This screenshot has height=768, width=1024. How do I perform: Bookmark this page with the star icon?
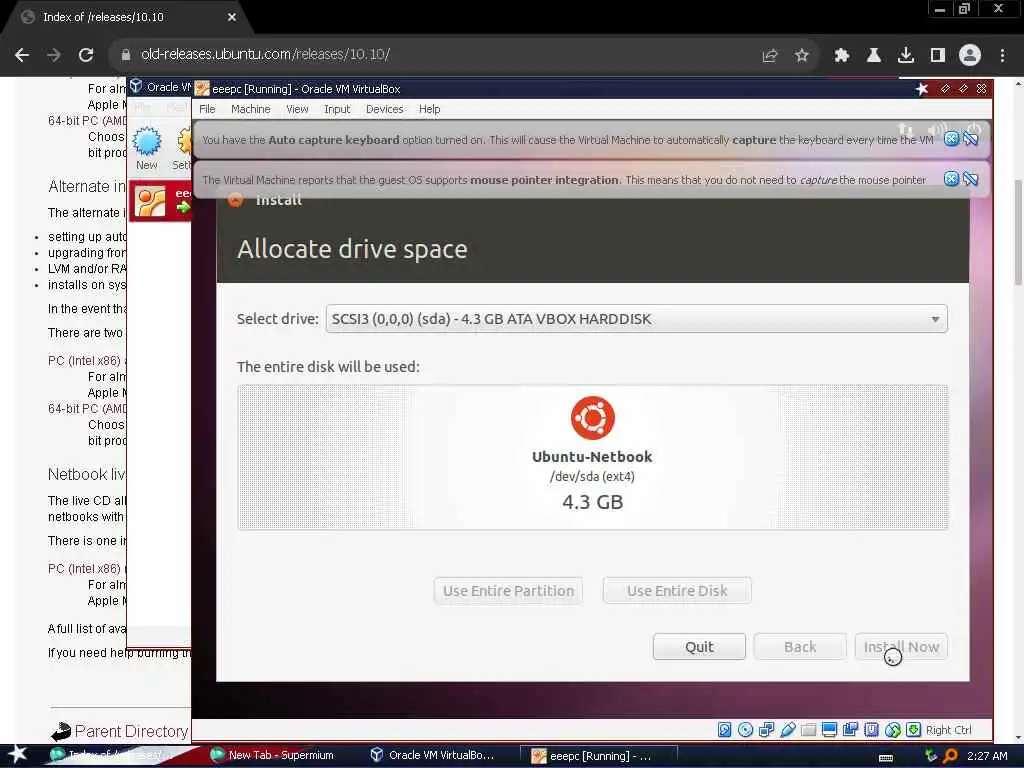tap(802, 56)
